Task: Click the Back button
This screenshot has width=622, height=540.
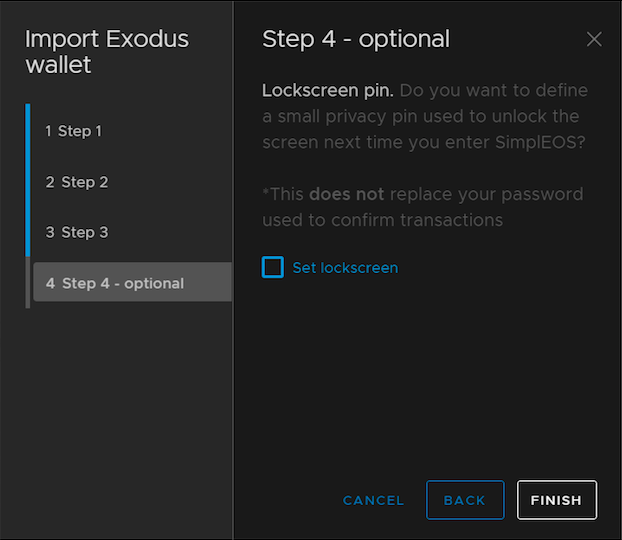Action: click(464, 500)
